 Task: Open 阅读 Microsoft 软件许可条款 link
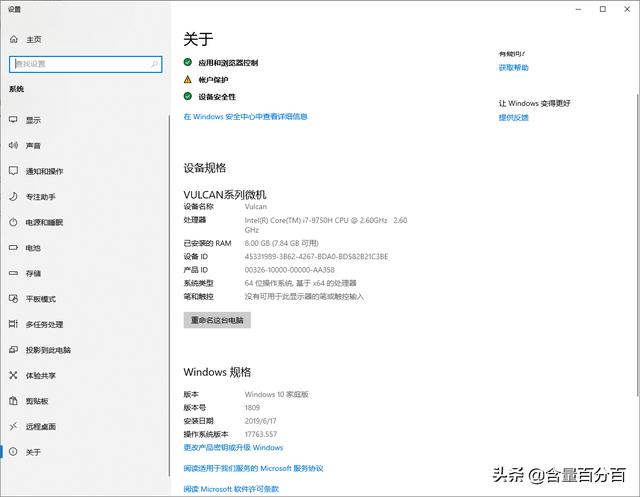click(x=231, y=489)
